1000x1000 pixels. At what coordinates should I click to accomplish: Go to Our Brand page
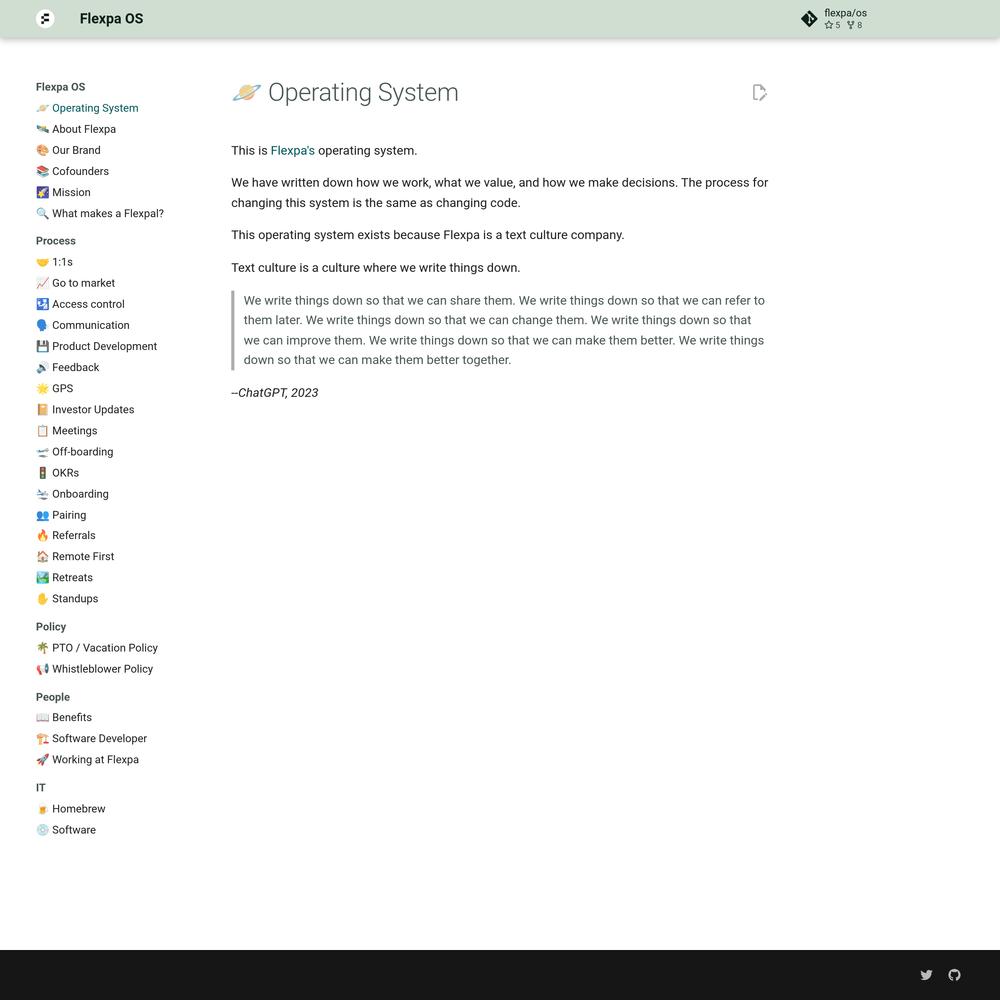point(68,150)
